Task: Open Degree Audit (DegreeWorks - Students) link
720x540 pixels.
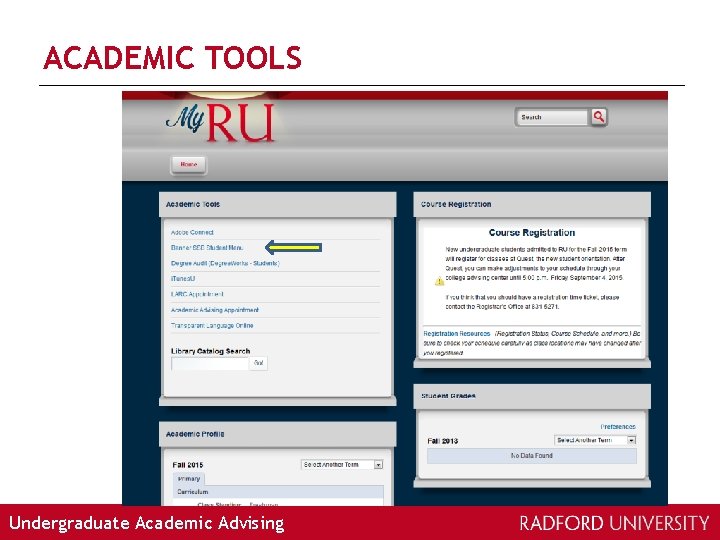Action: click(x=225, y=263)
